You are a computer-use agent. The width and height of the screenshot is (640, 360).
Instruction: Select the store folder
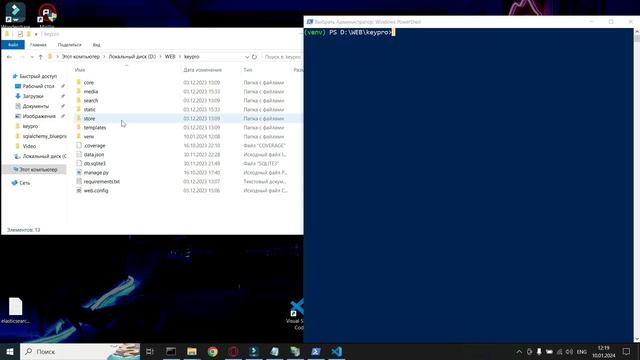click(x=89, y=118)
